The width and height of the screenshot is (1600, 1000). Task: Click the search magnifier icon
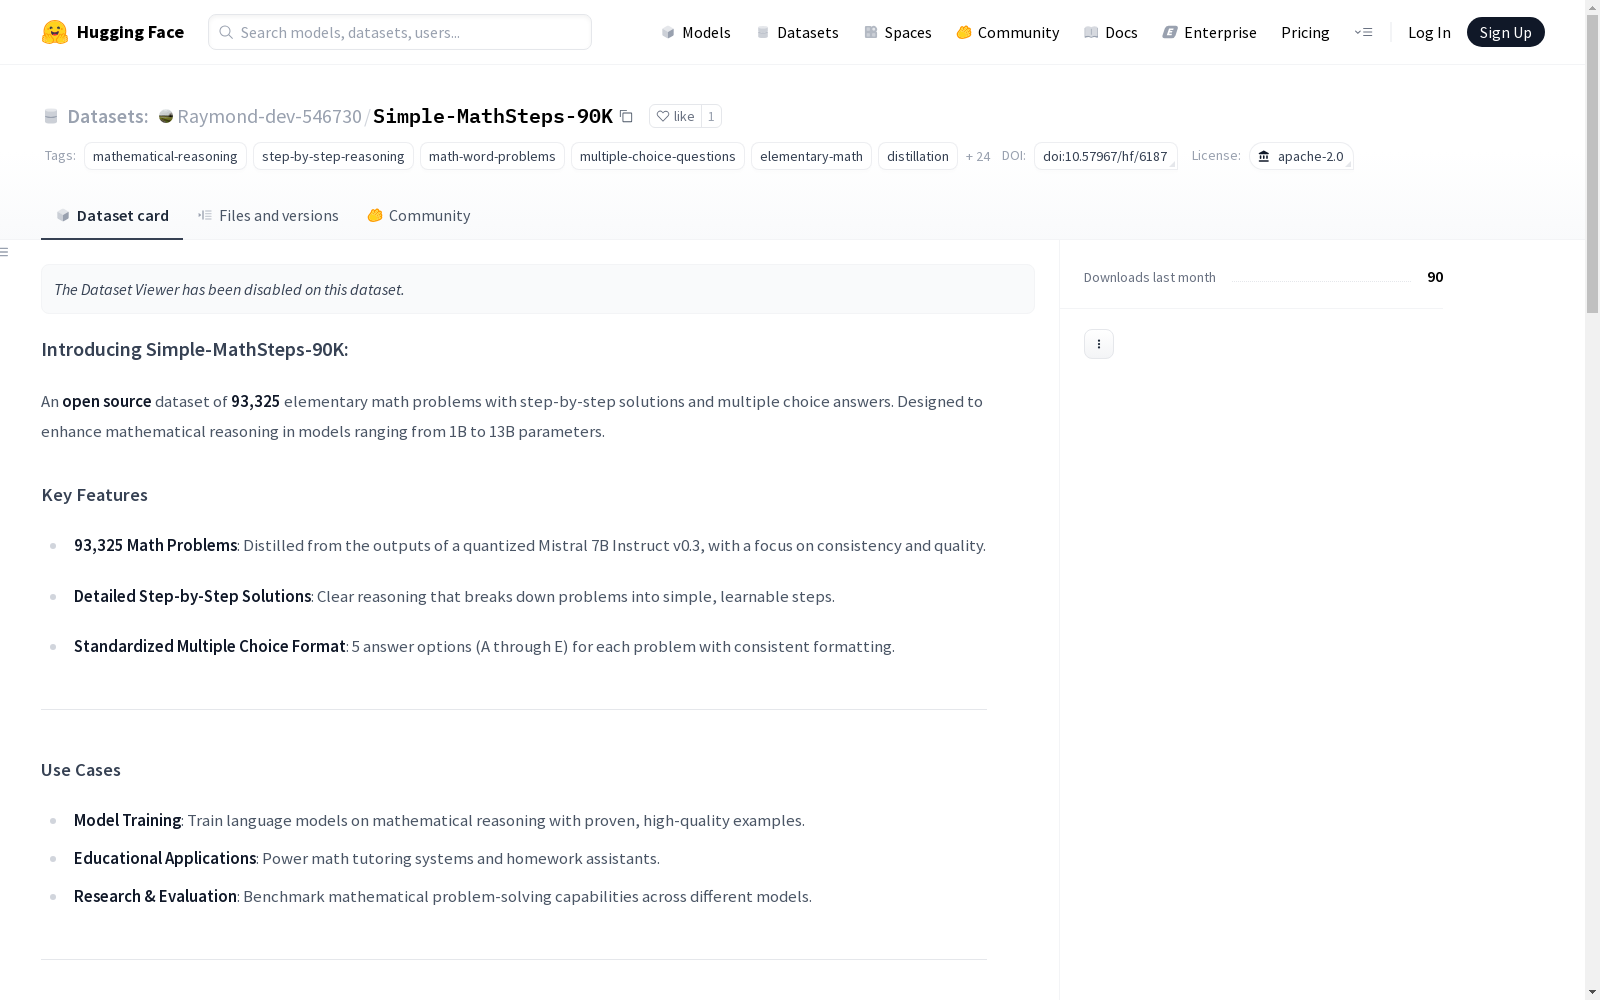tap(226, 32)
